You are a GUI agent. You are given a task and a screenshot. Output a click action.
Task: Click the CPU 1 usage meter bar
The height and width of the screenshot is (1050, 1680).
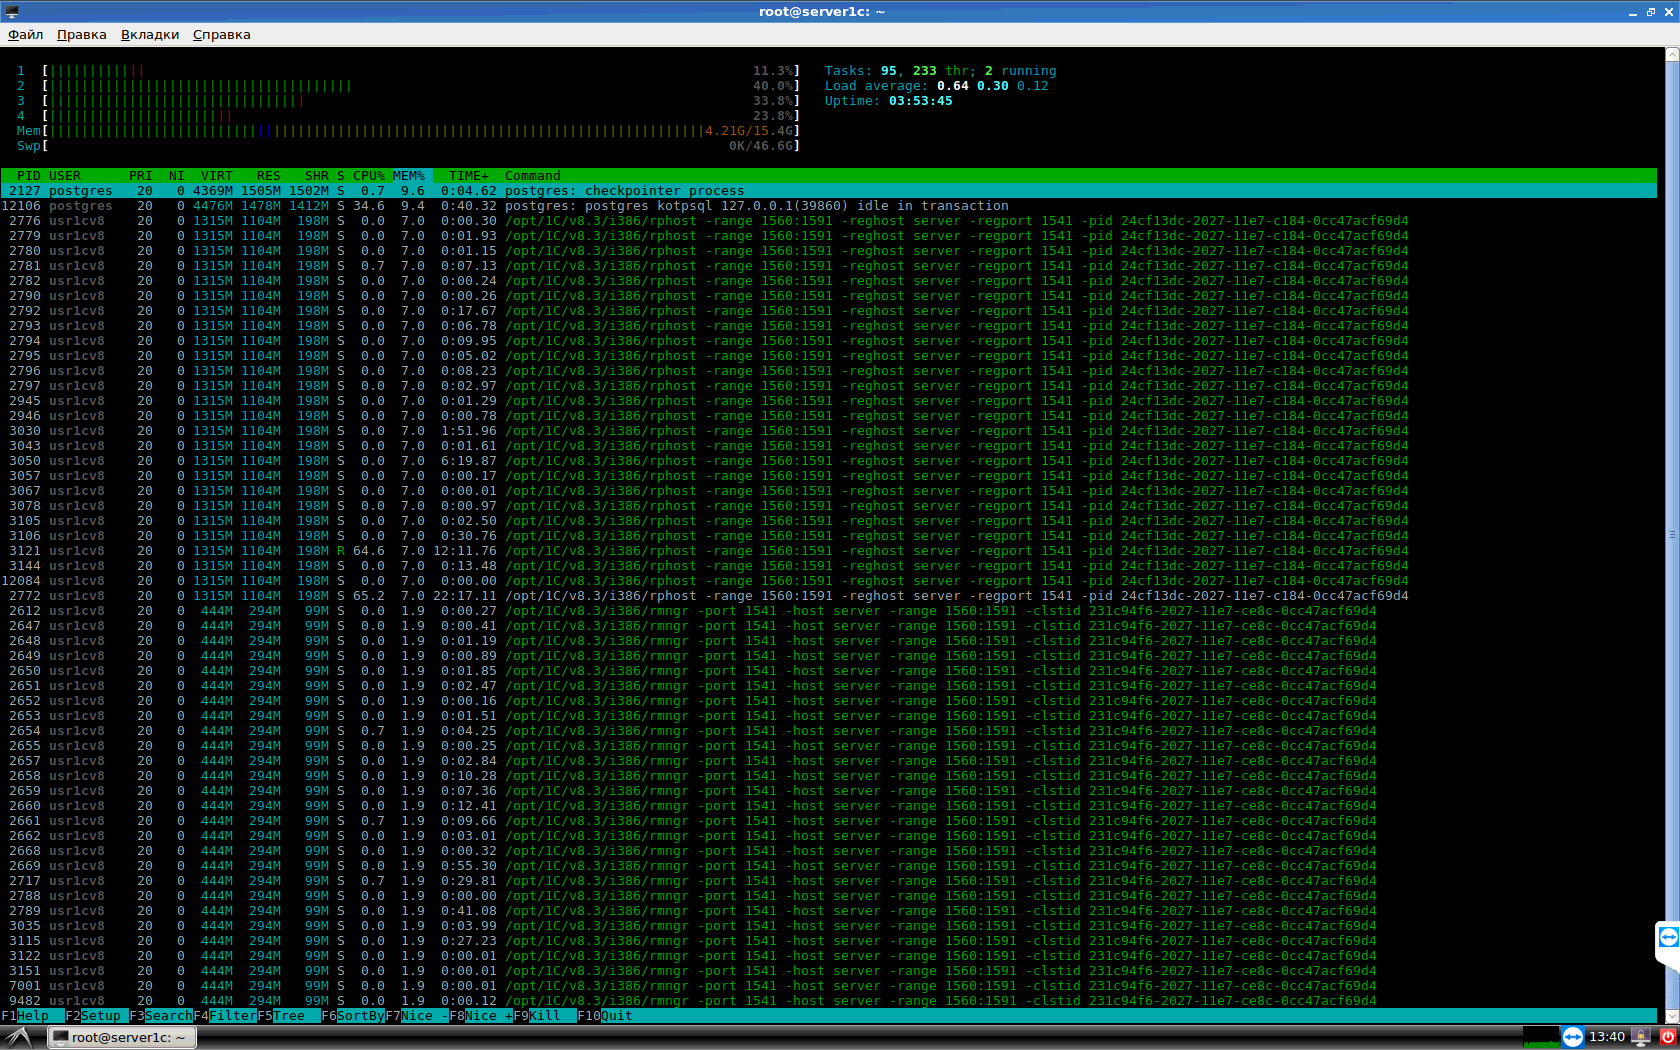coord(421,71)
